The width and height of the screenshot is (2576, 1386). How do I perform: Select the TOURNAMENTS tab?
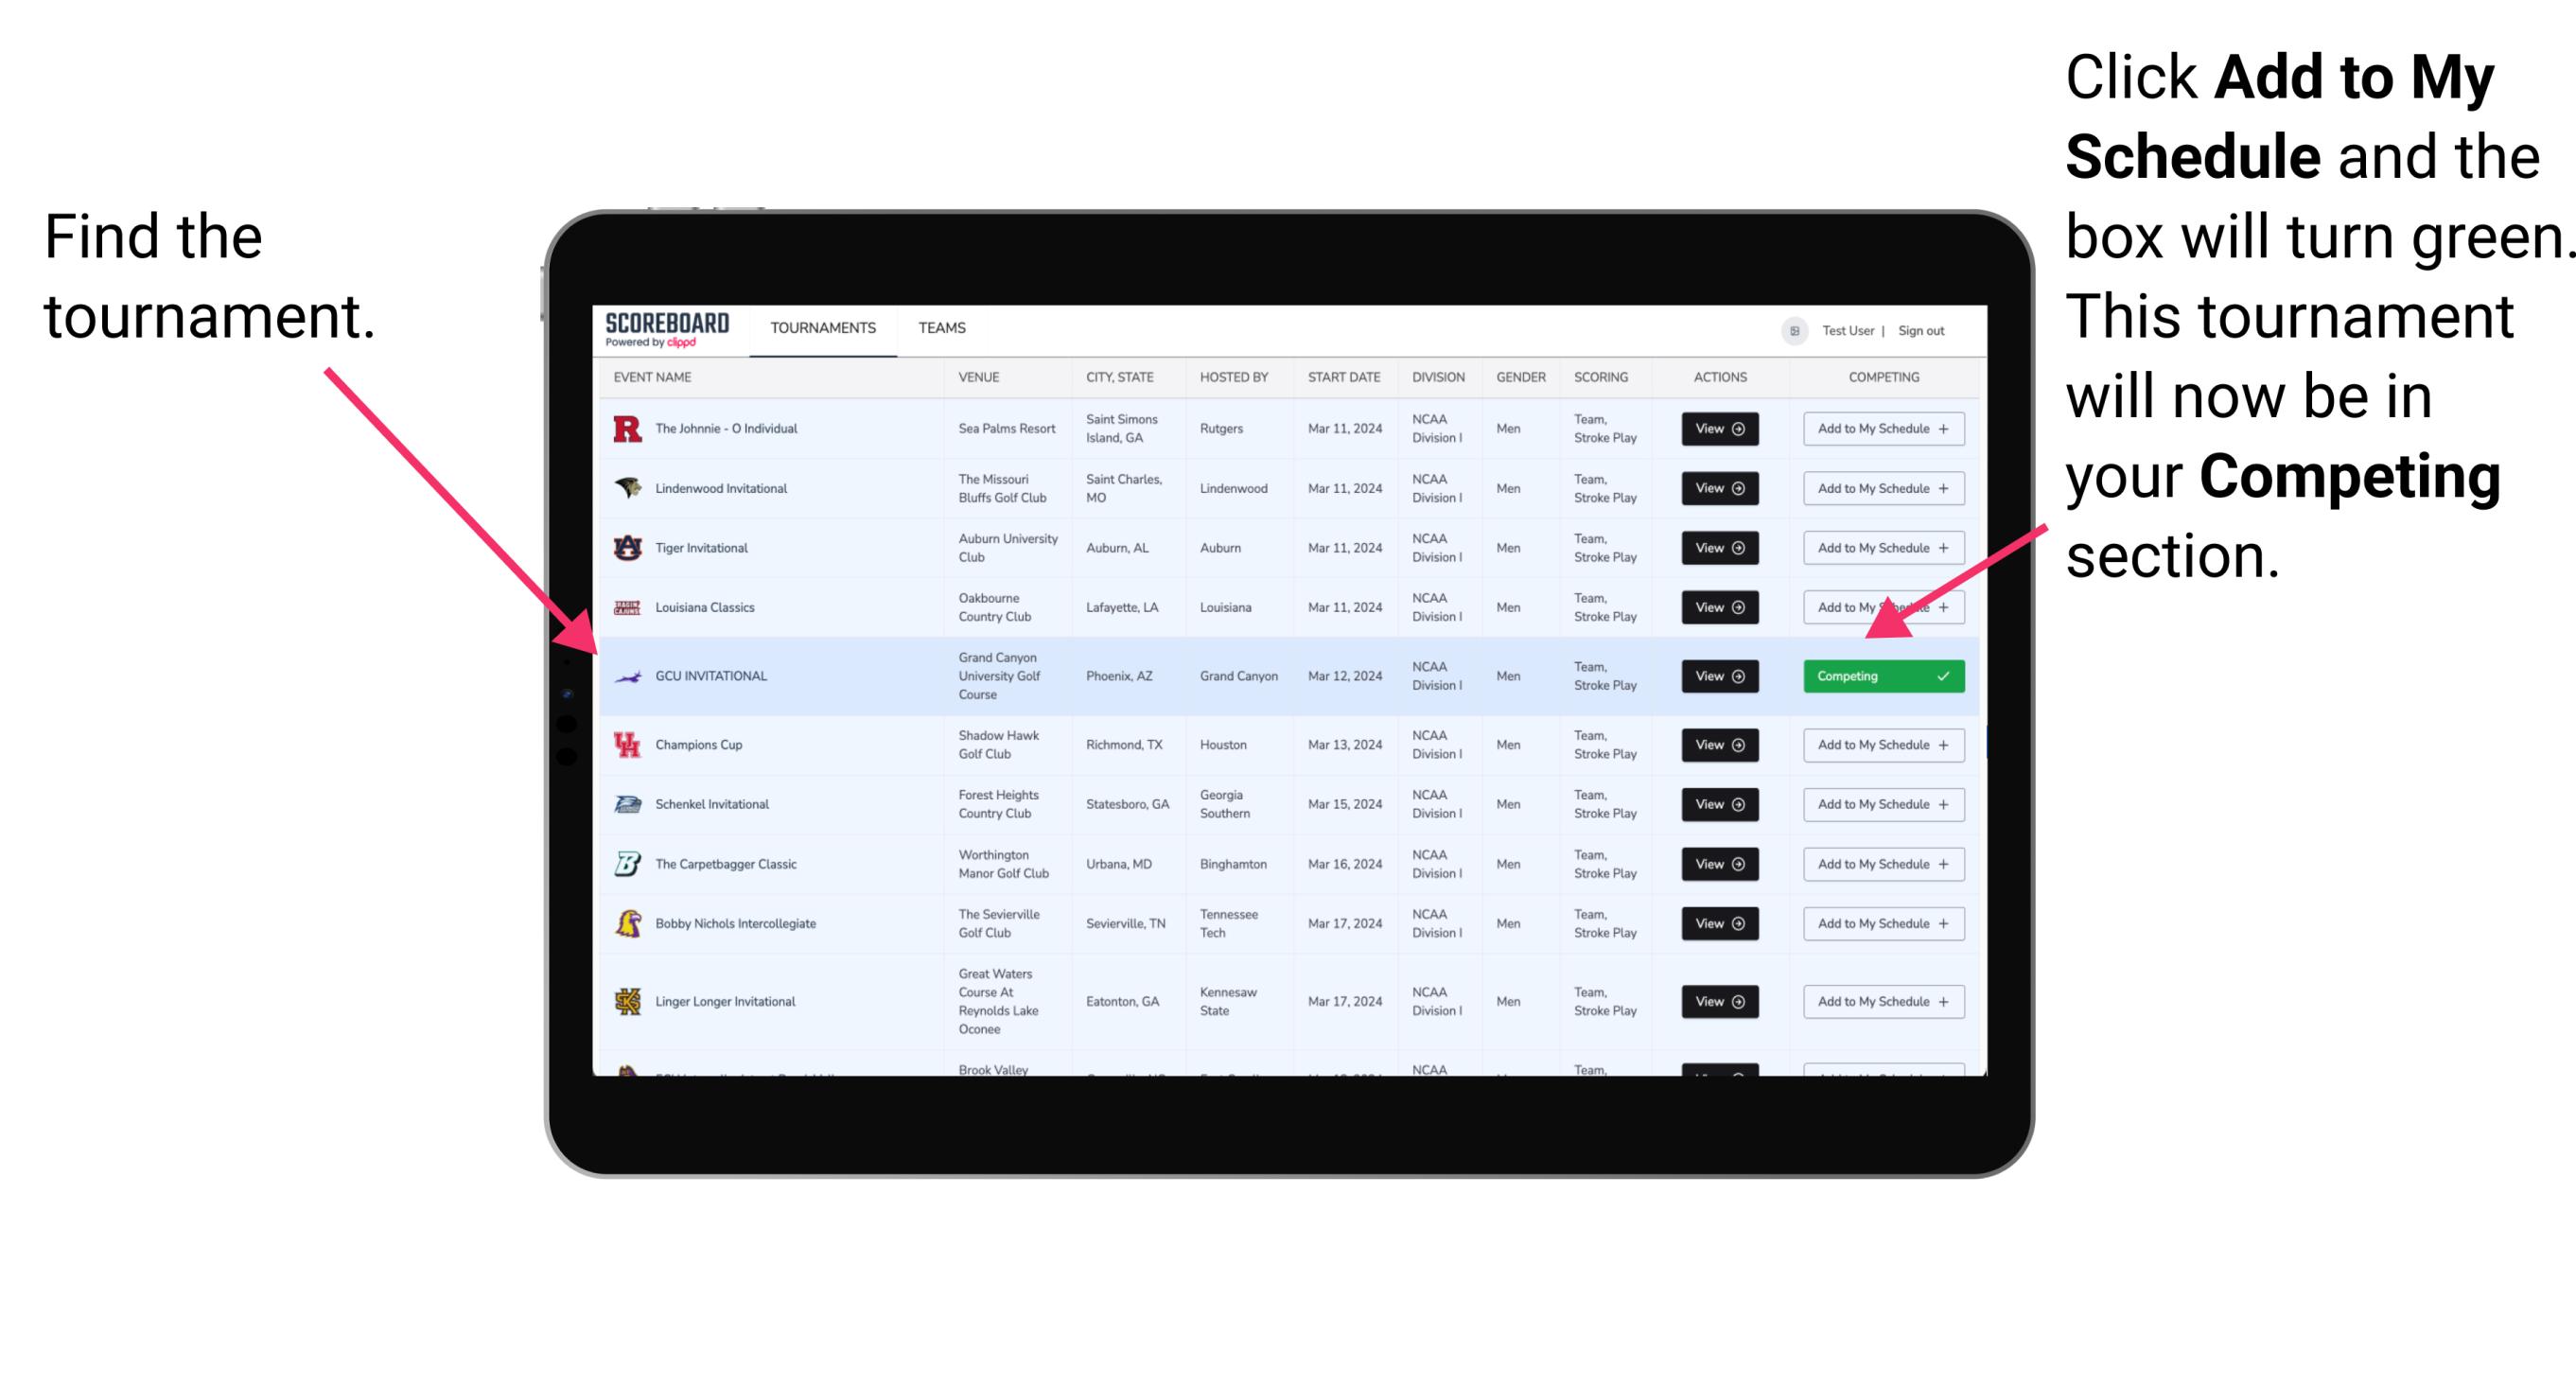[x=822, y=326]
